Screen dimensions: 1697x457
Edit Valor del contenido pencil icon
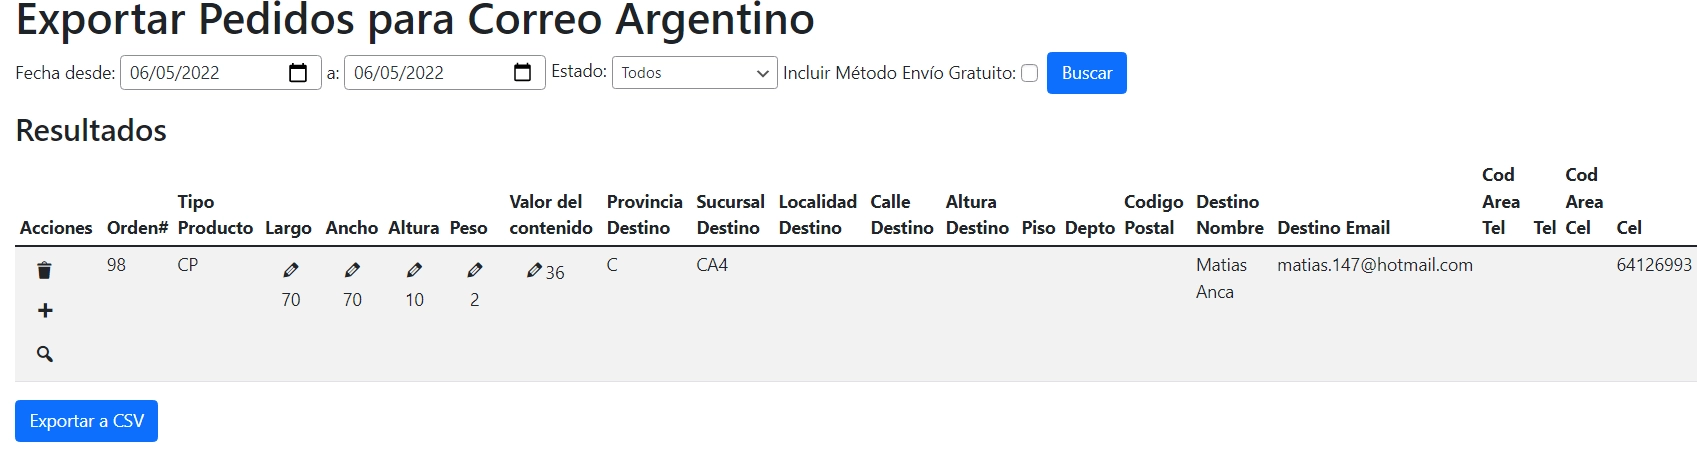click(x=534, y=270)
